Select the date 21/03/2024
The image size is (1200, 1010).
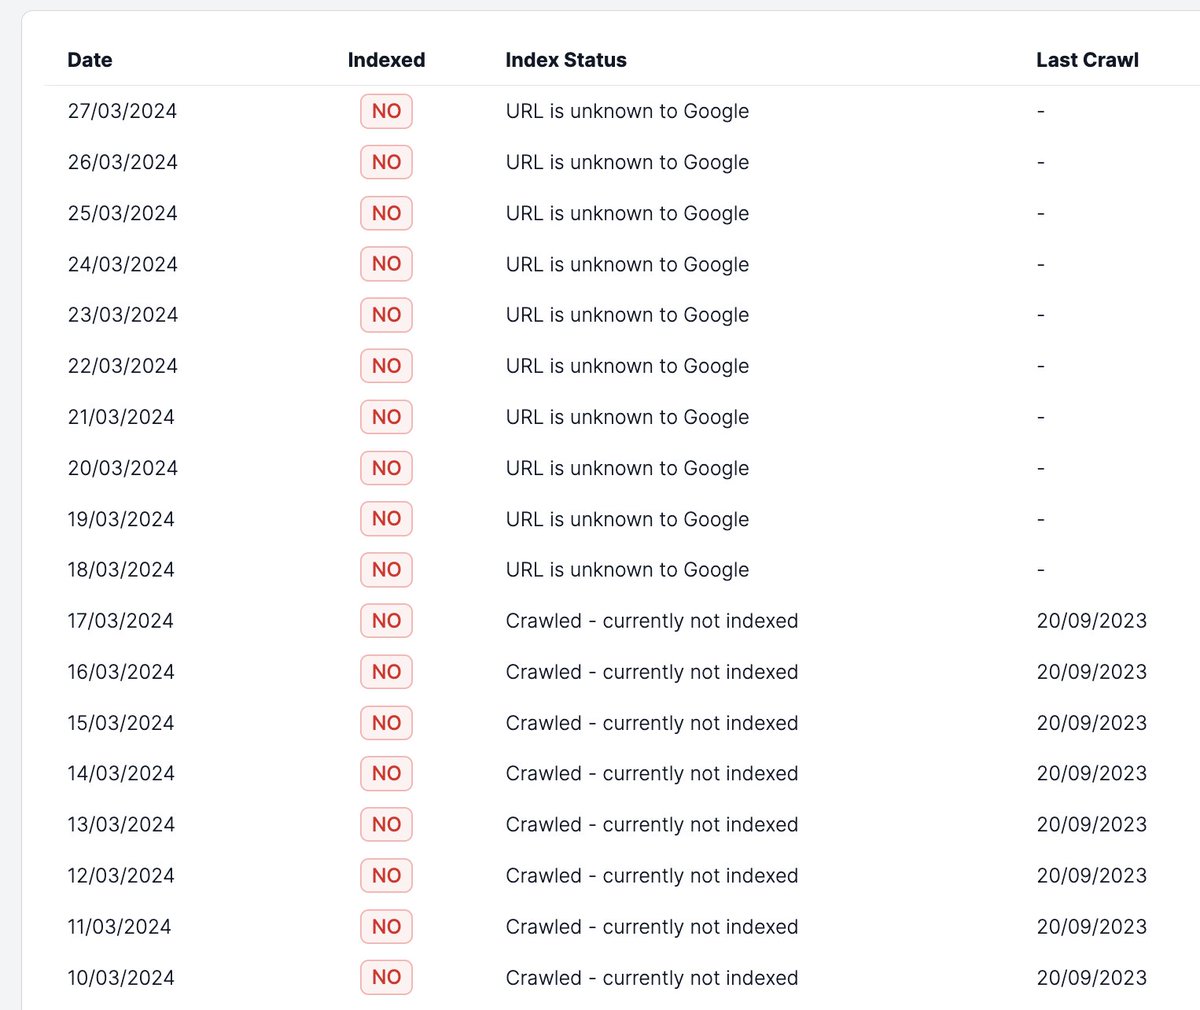(x=121, y=417)
